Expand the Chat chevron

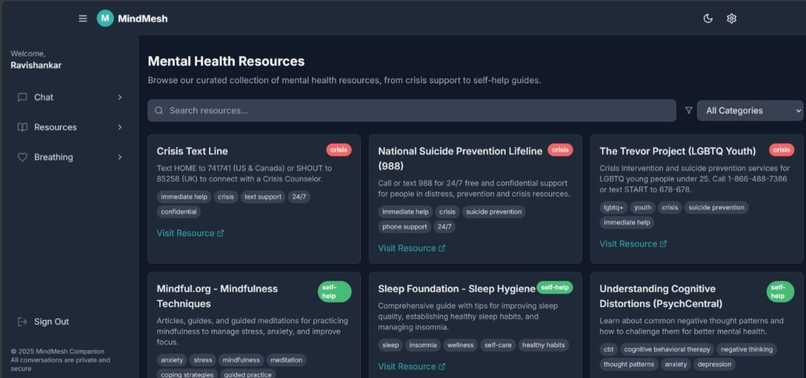[x=119, y=97]
